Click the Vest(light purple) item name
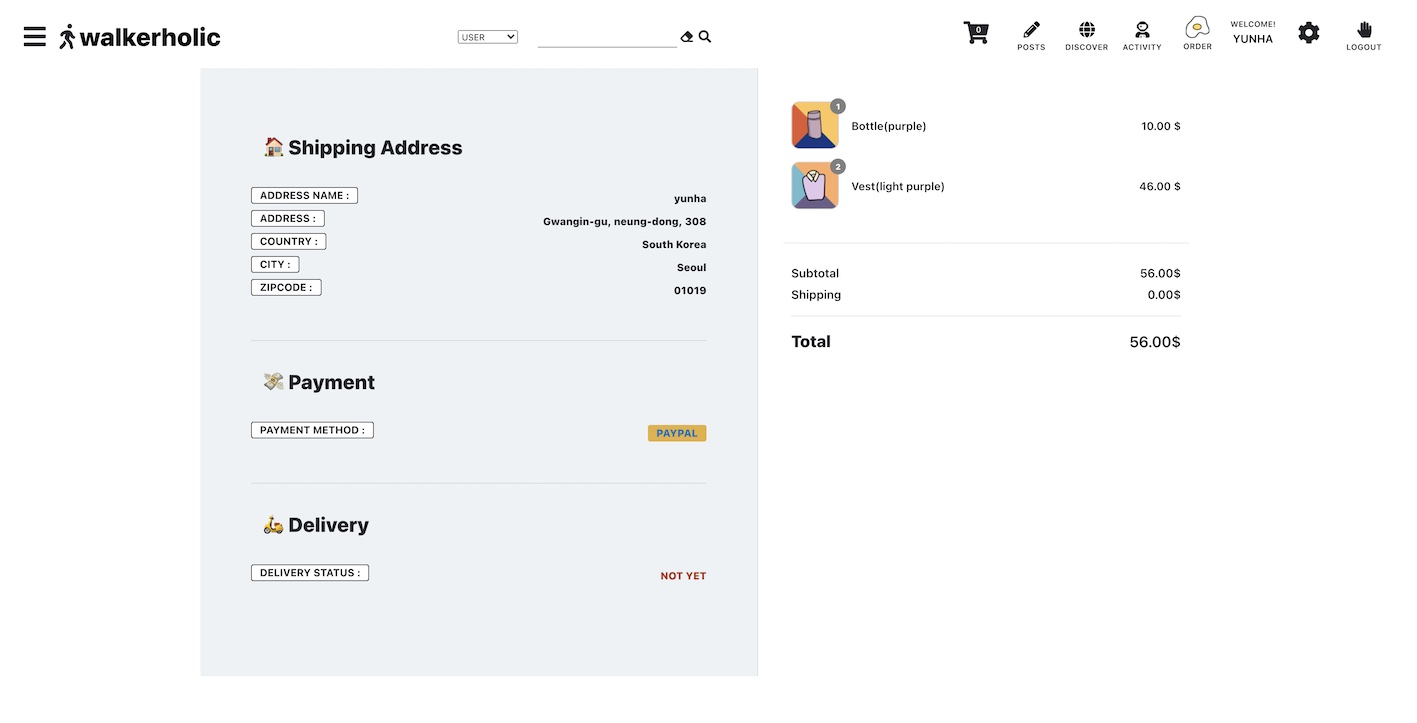 click(898, 186)
